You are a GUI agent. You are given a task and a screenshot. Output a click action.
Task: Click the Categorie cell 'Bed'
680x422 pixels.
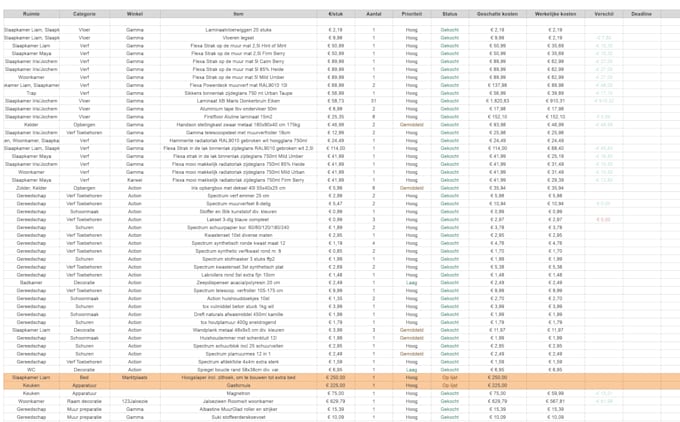[x=84, y=377]
